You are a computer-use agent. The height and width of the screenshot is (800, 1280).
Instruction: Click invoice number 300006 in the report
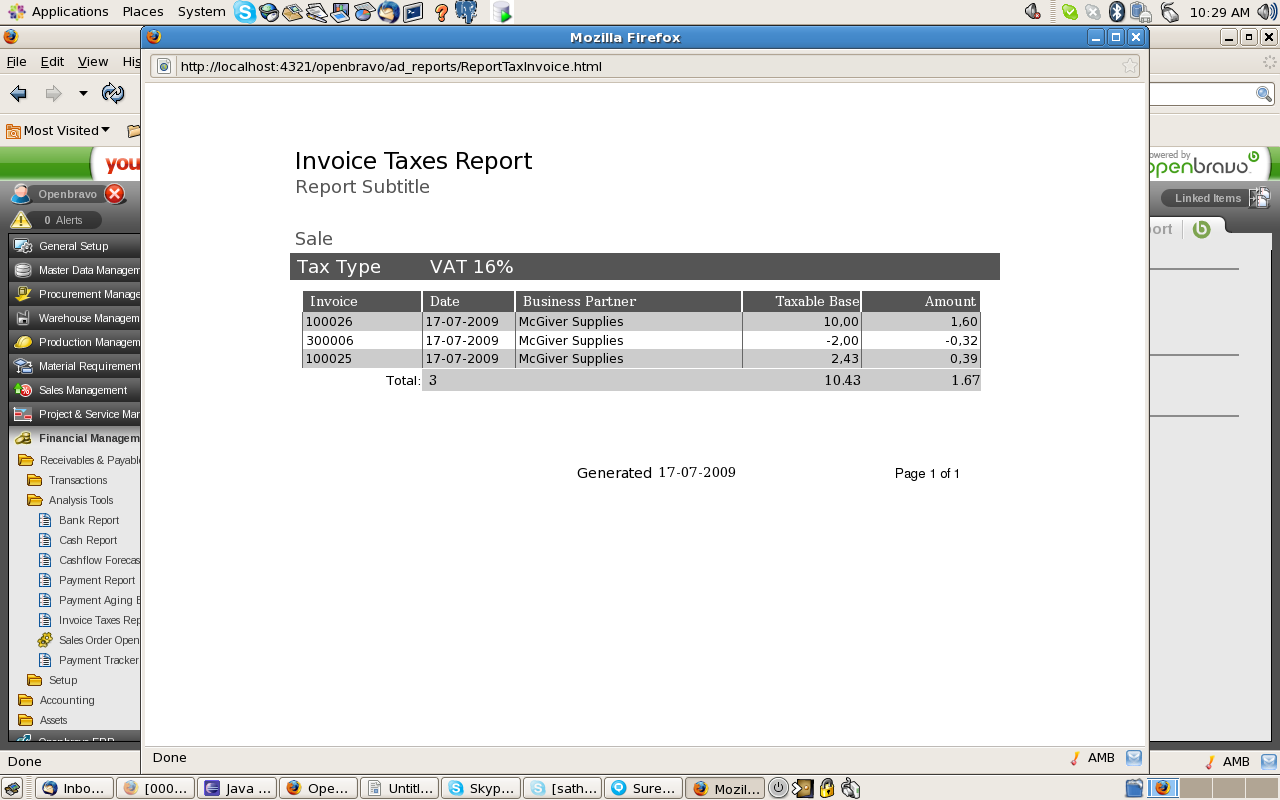click(329, 341)
